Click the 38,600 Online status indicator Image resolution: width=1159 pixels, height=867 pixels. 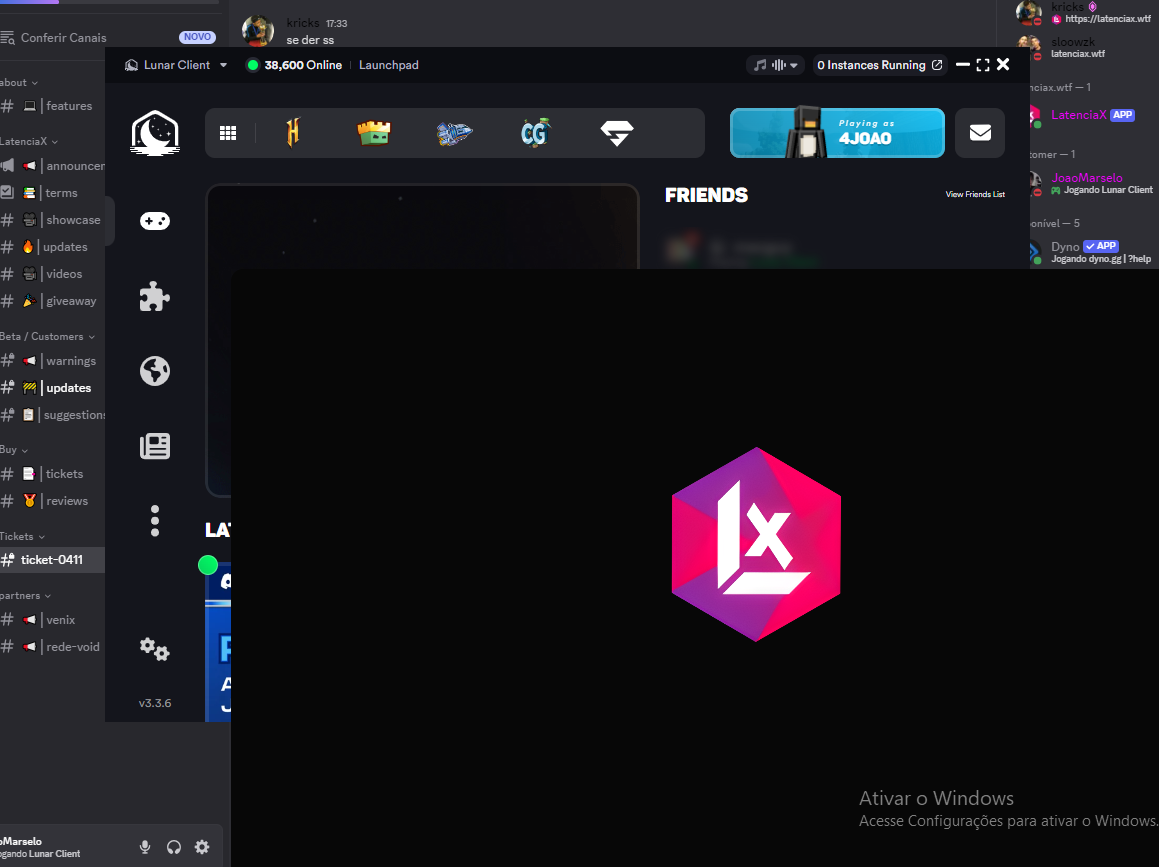[294, 65]
